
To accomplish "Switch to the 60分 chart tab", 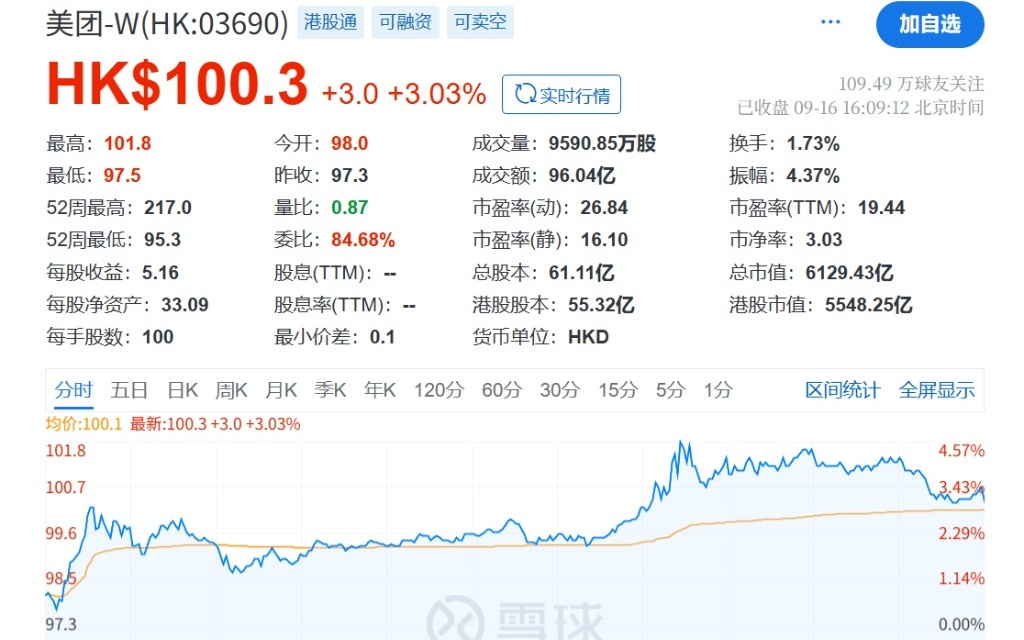I will tap(502, 390).
